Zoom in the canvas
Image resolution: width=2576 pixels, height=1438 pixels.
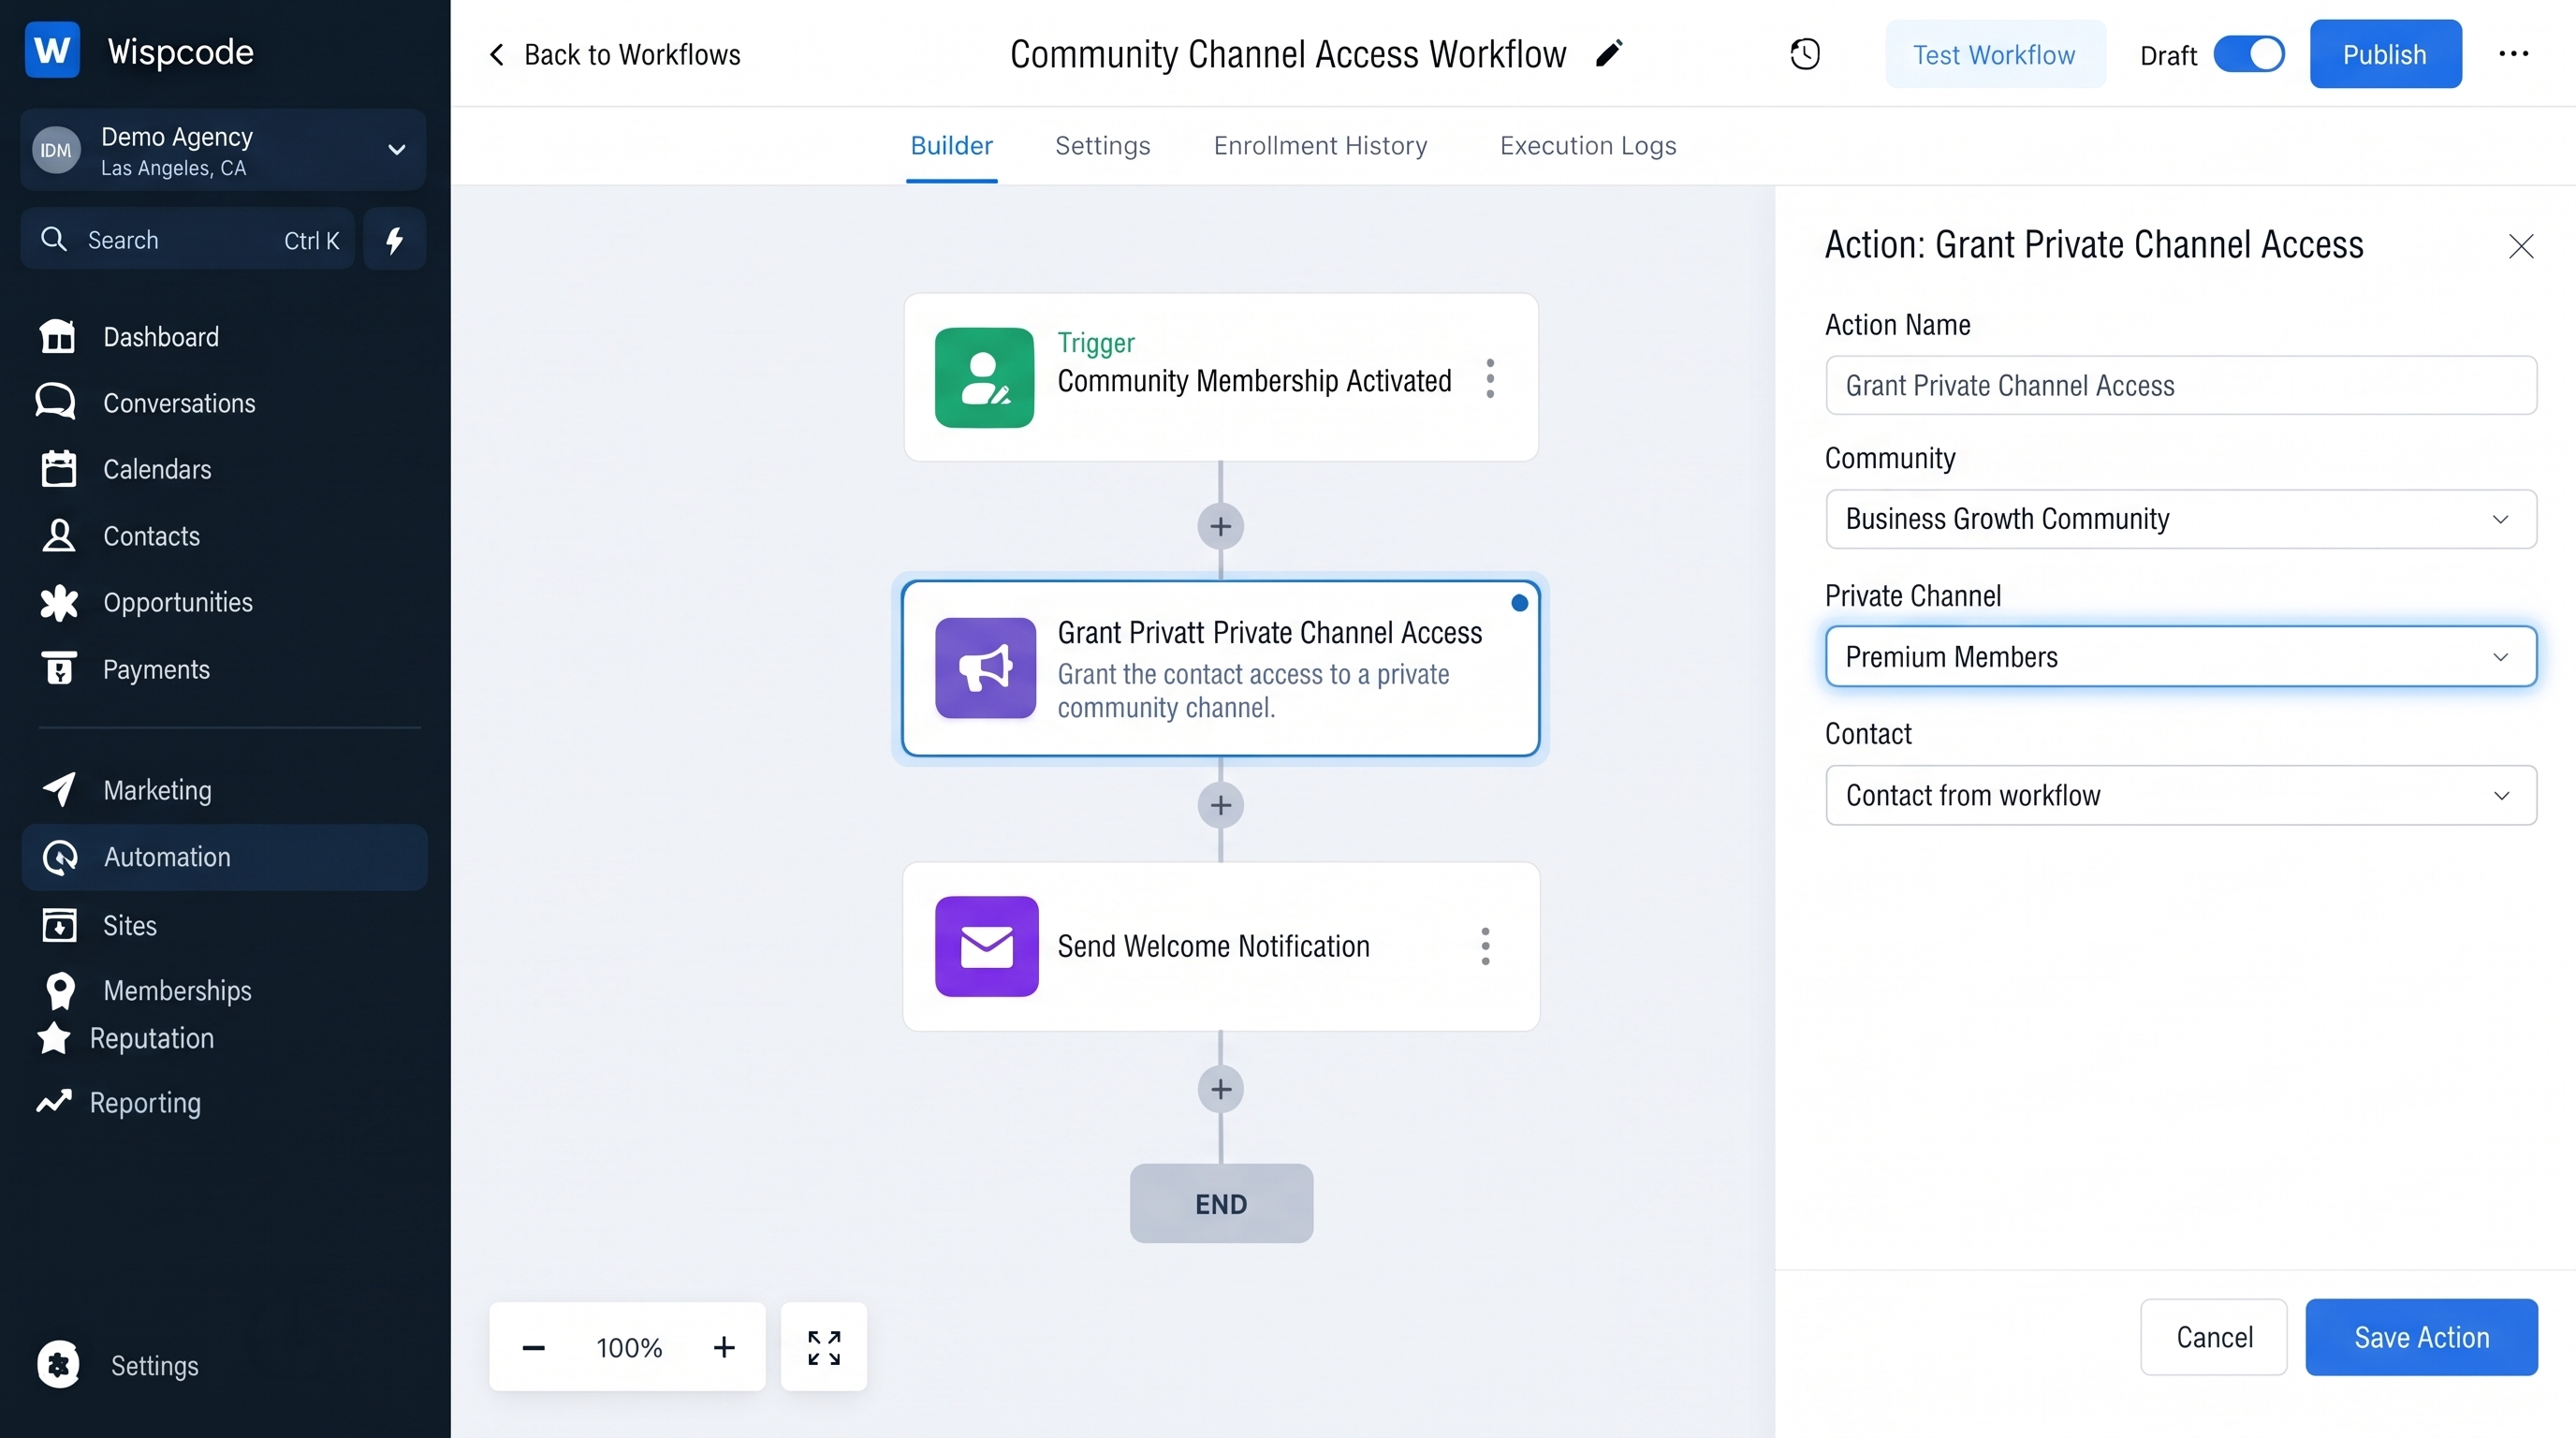click(724, 1348)
